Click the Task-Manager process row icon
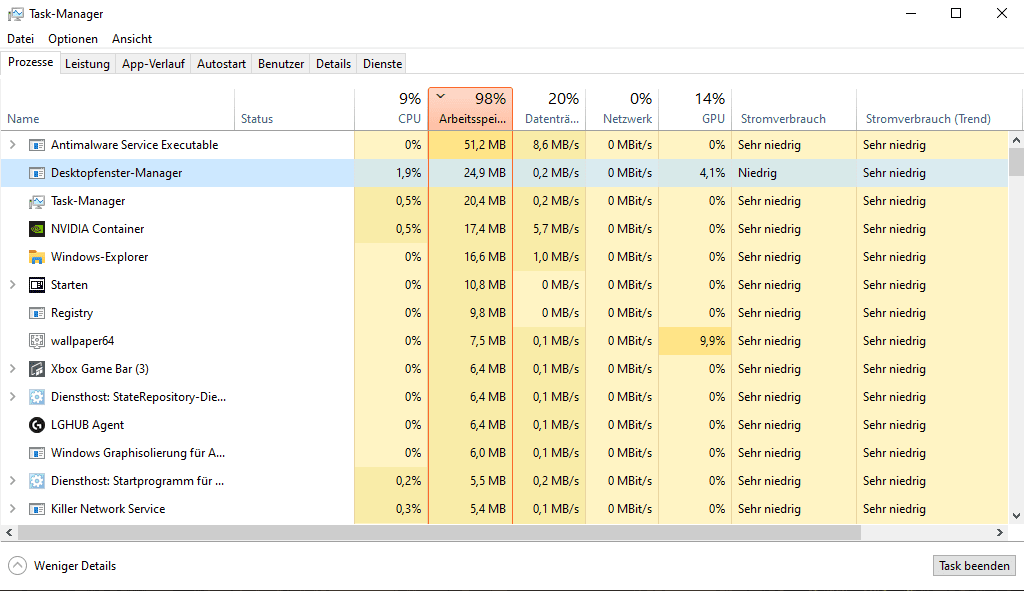1024x591 pixels. pos(37,201)
